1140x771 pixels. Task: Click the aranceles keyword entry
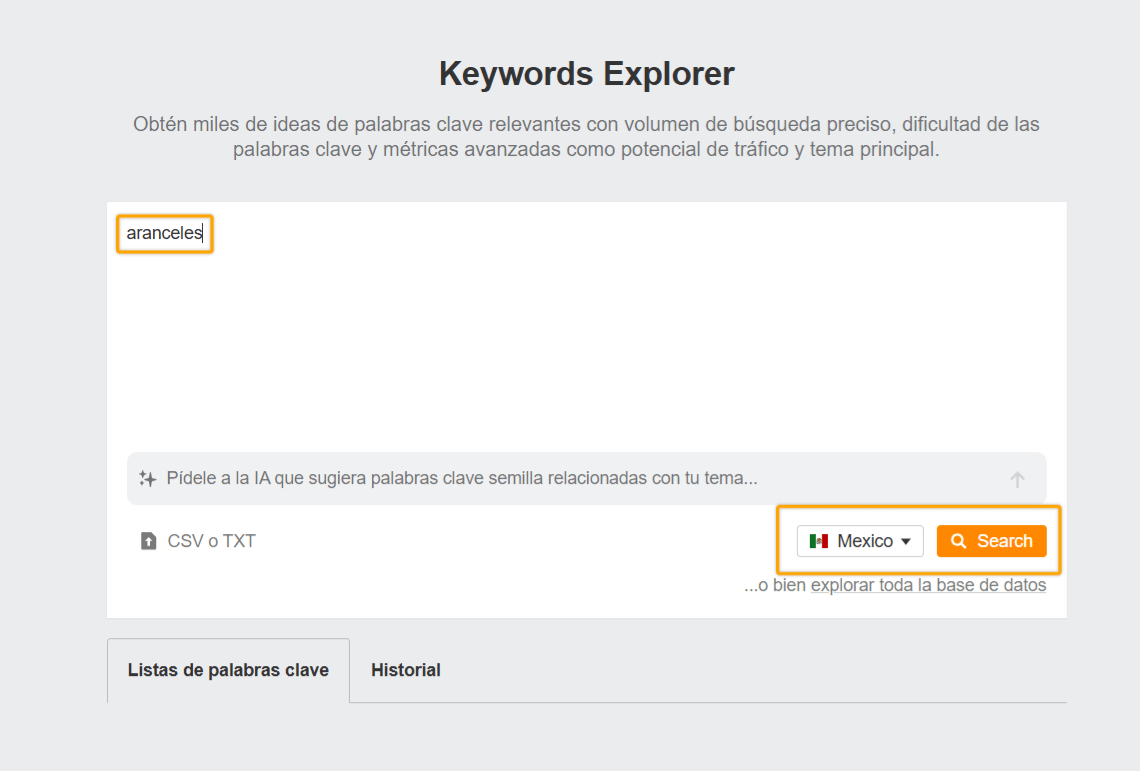click(x=164, y=233)
